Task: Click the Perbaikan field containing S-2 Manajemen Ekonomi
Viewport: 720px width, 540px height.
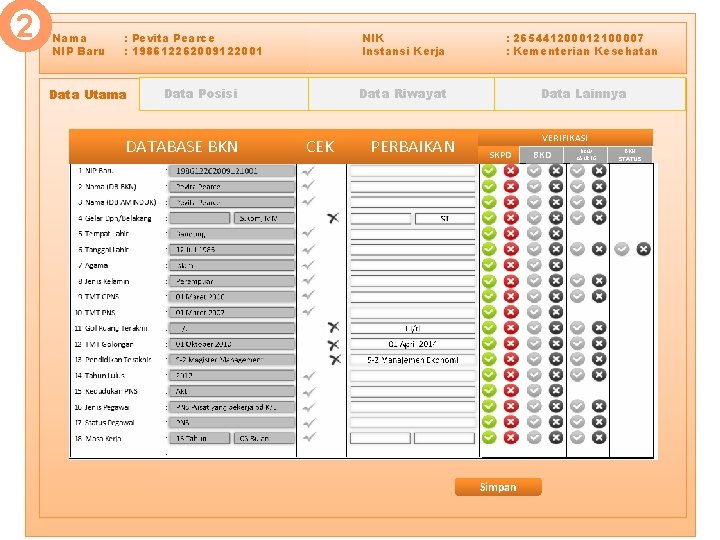Action: pyautogui.click(x=412, y=360)
